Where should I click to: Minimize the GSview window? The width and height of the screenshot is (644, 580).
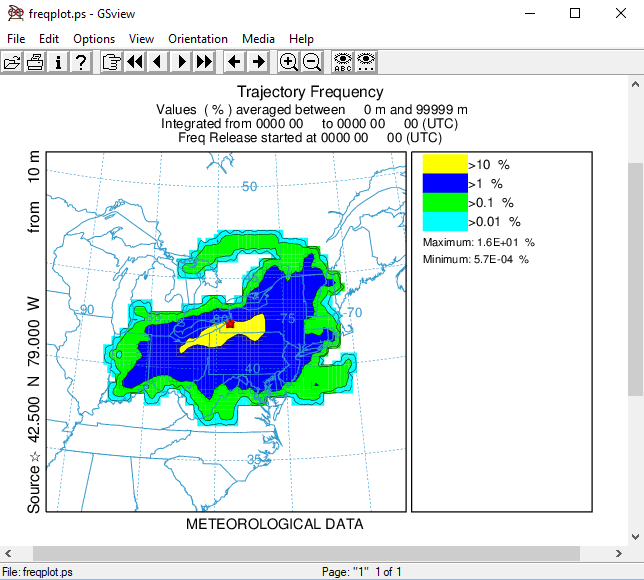point(530,14)
